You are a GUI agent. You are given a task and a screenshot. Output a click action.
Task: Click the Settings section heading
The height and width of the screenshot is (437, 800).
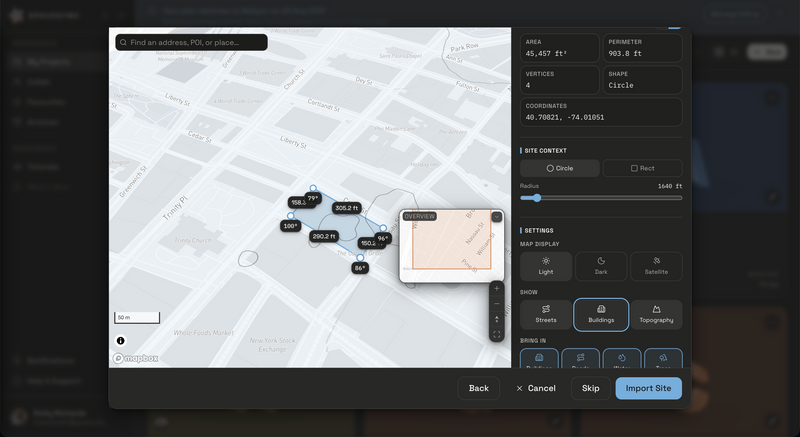(x=539, y=230)
